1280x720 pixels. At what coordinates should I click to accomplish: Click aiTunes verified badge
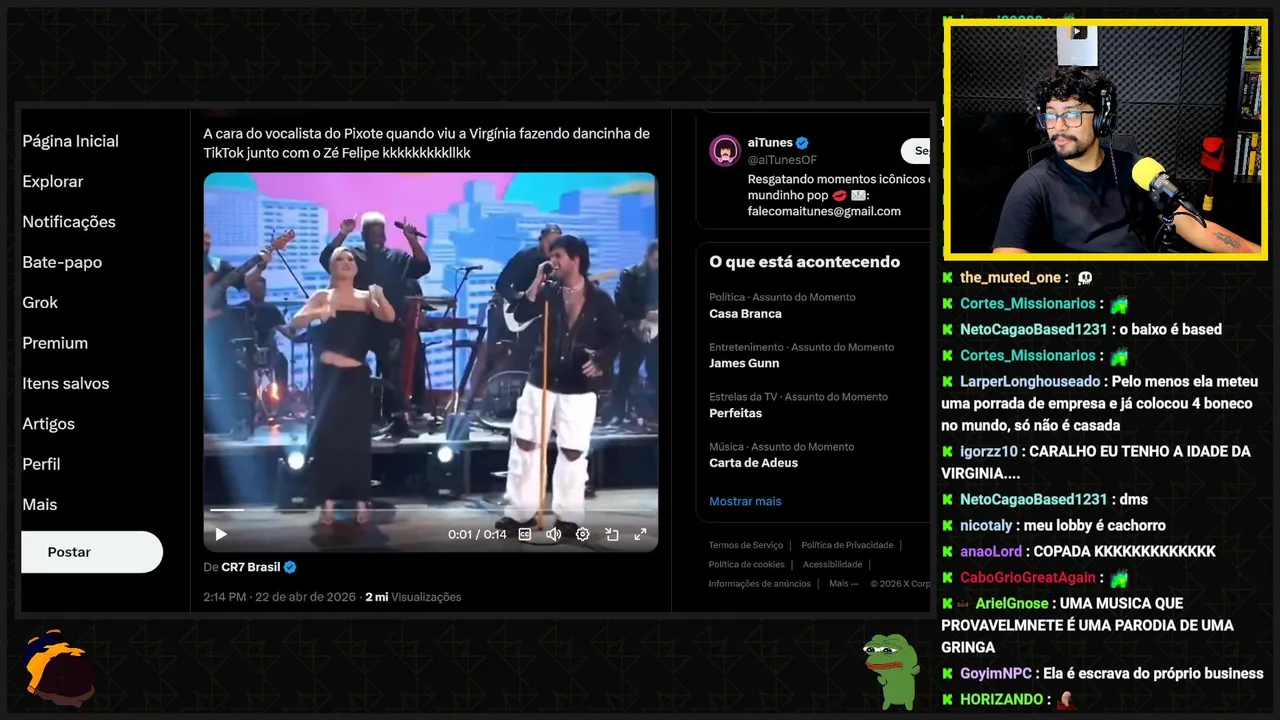point(802,143)
